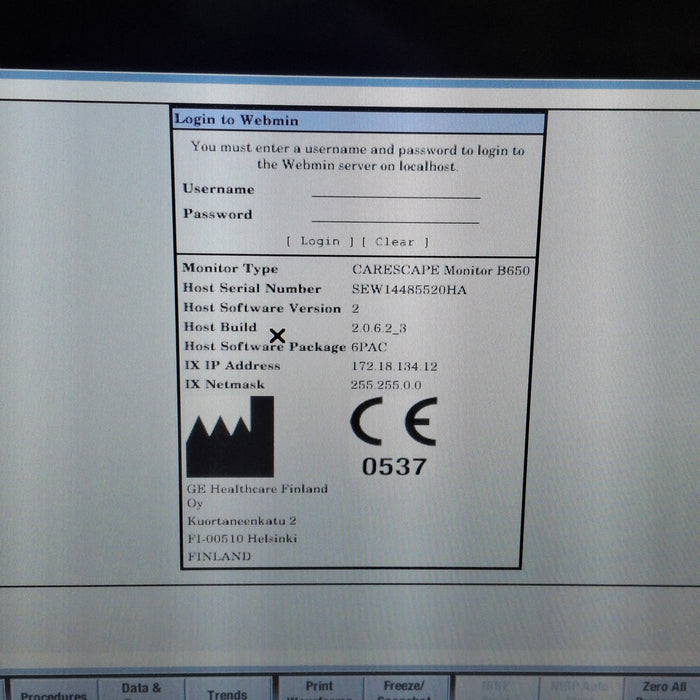Click the IX IP address 172.18.134.12

tap(394, 366)
